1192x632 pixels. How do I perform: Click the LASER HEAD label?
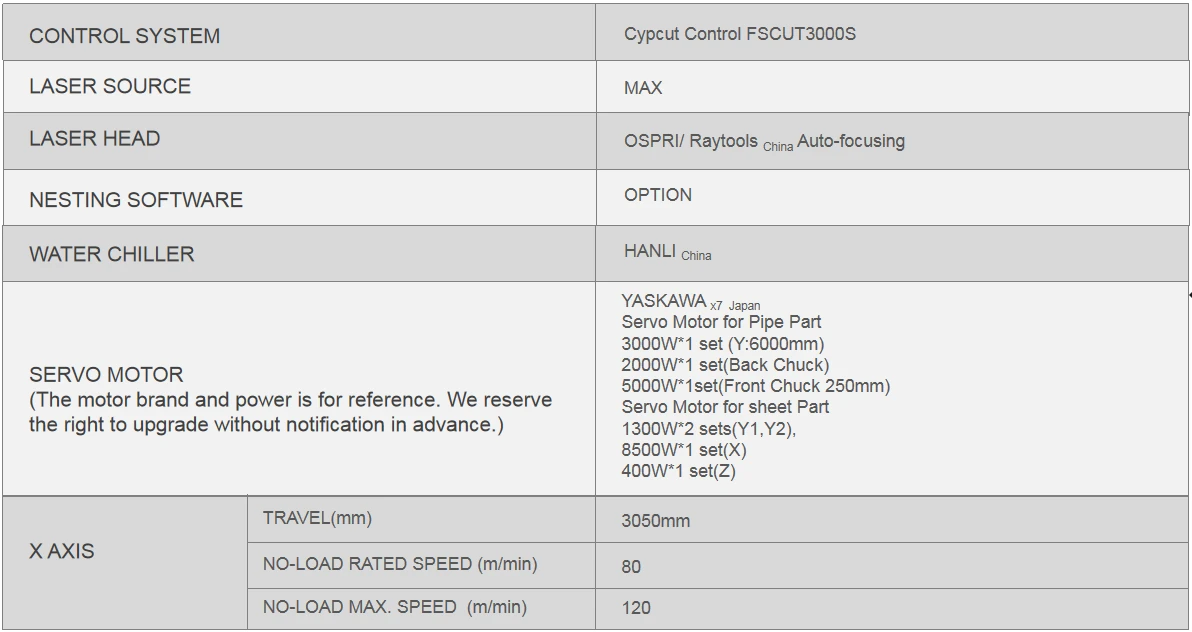(95, 138)
